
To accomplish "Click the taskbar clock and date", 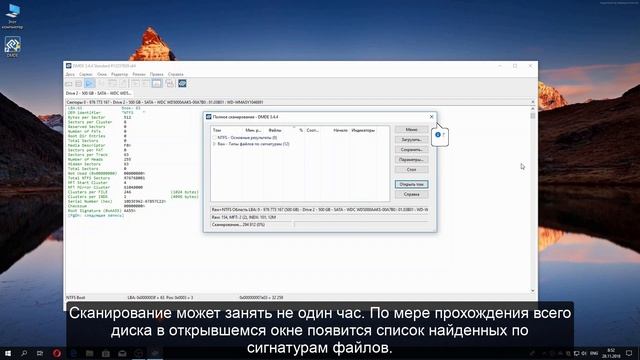I will coord(611,353).
